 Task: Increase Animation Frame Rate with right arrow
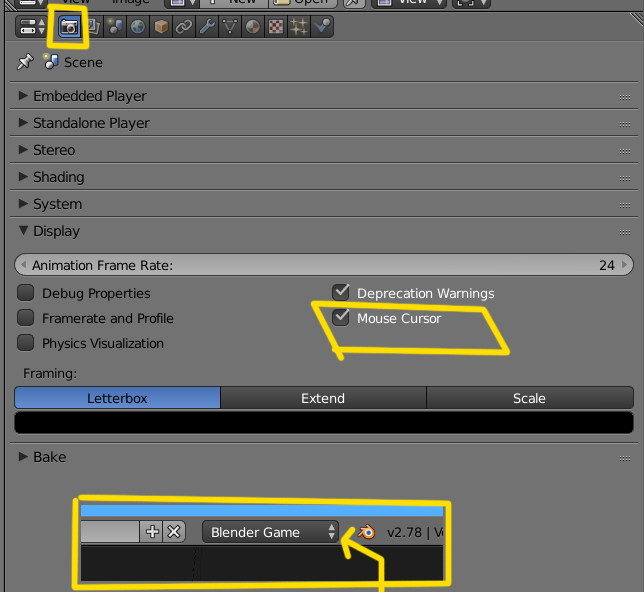click(625, 265)
